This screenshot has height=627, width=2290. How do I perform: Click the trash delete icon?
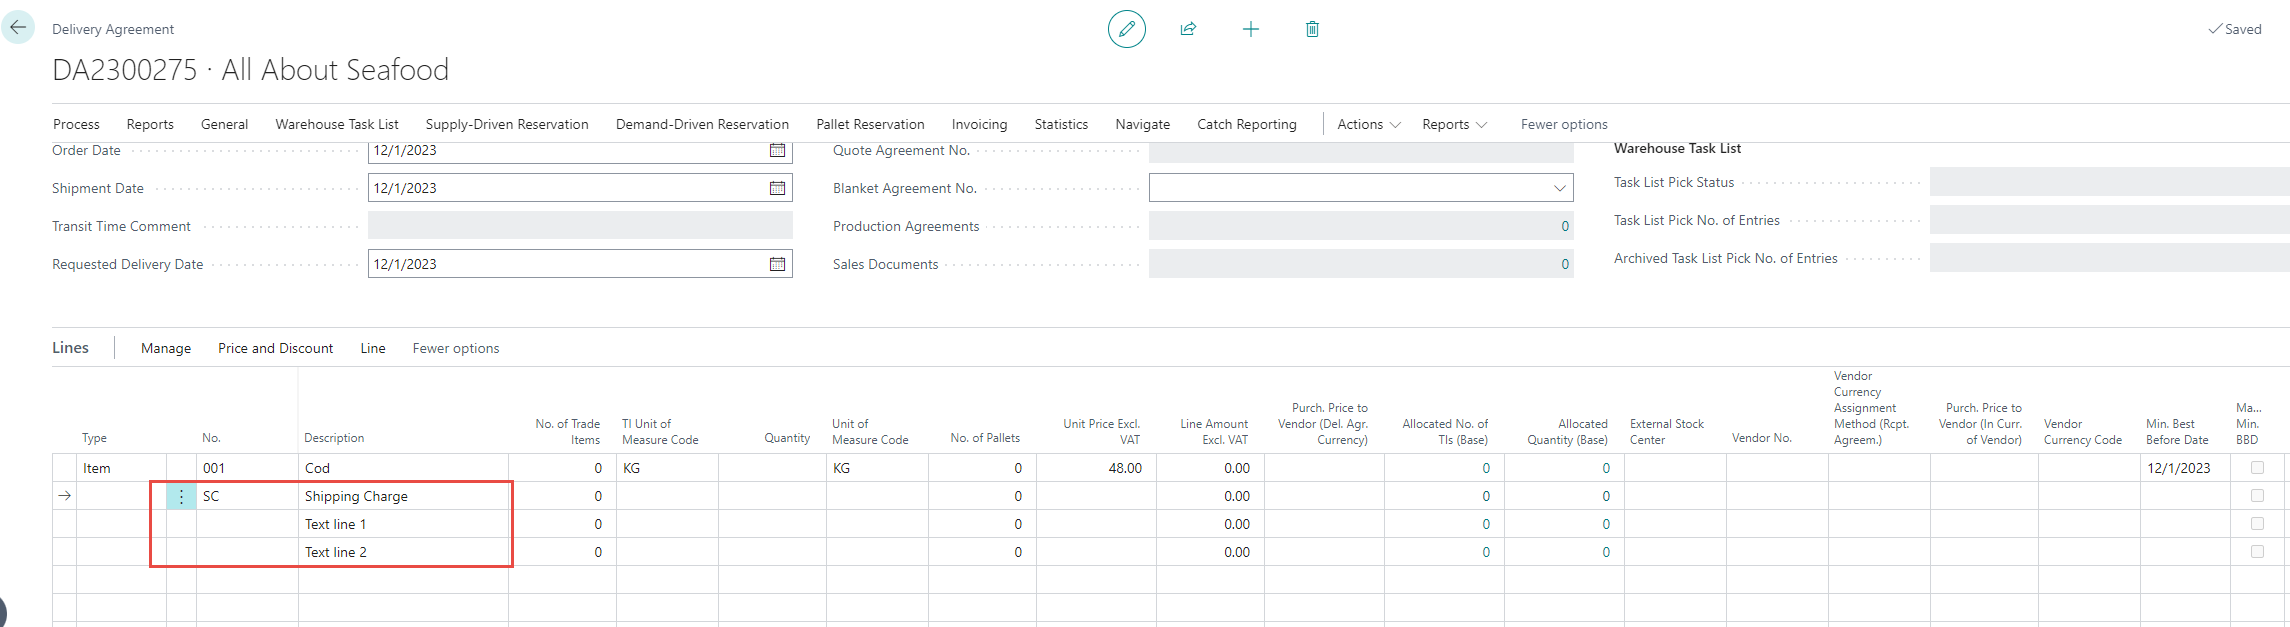pyautogui.click(x=1312, y=29)
